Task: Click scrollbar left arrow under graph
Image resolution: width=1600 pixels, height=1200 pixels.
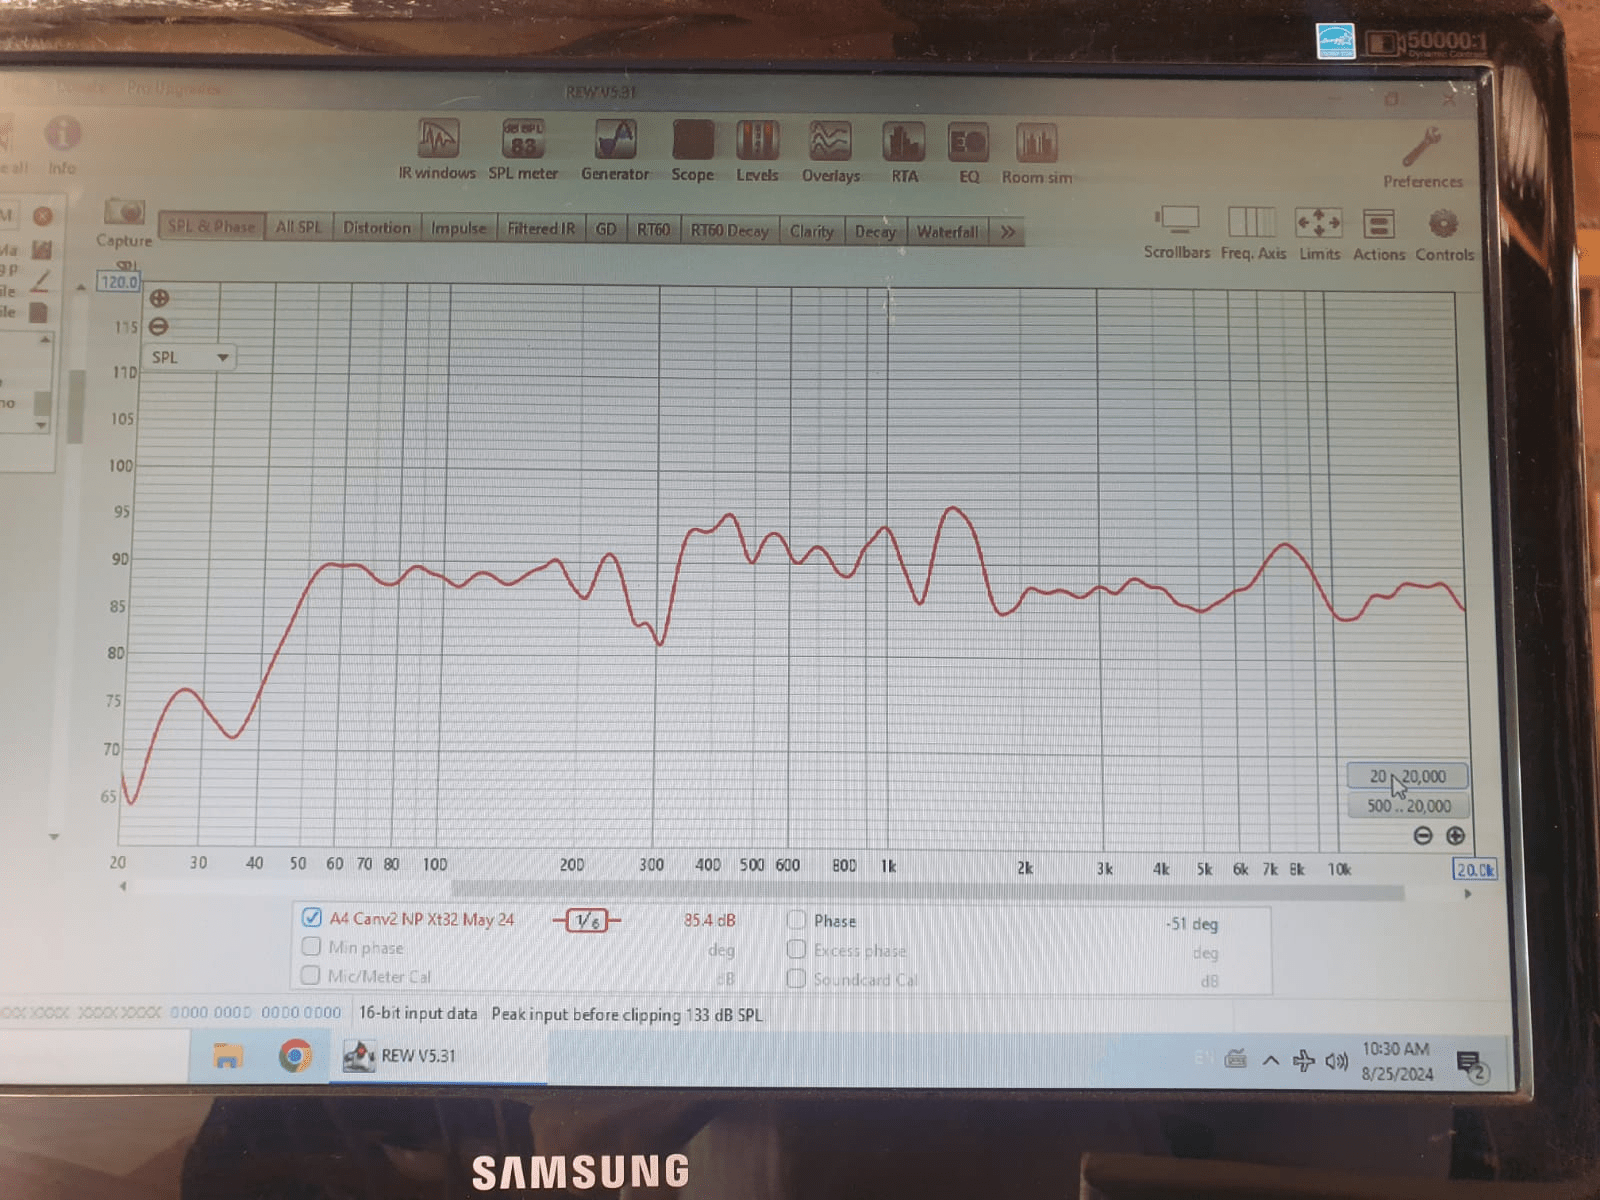Action: (123, 886)
